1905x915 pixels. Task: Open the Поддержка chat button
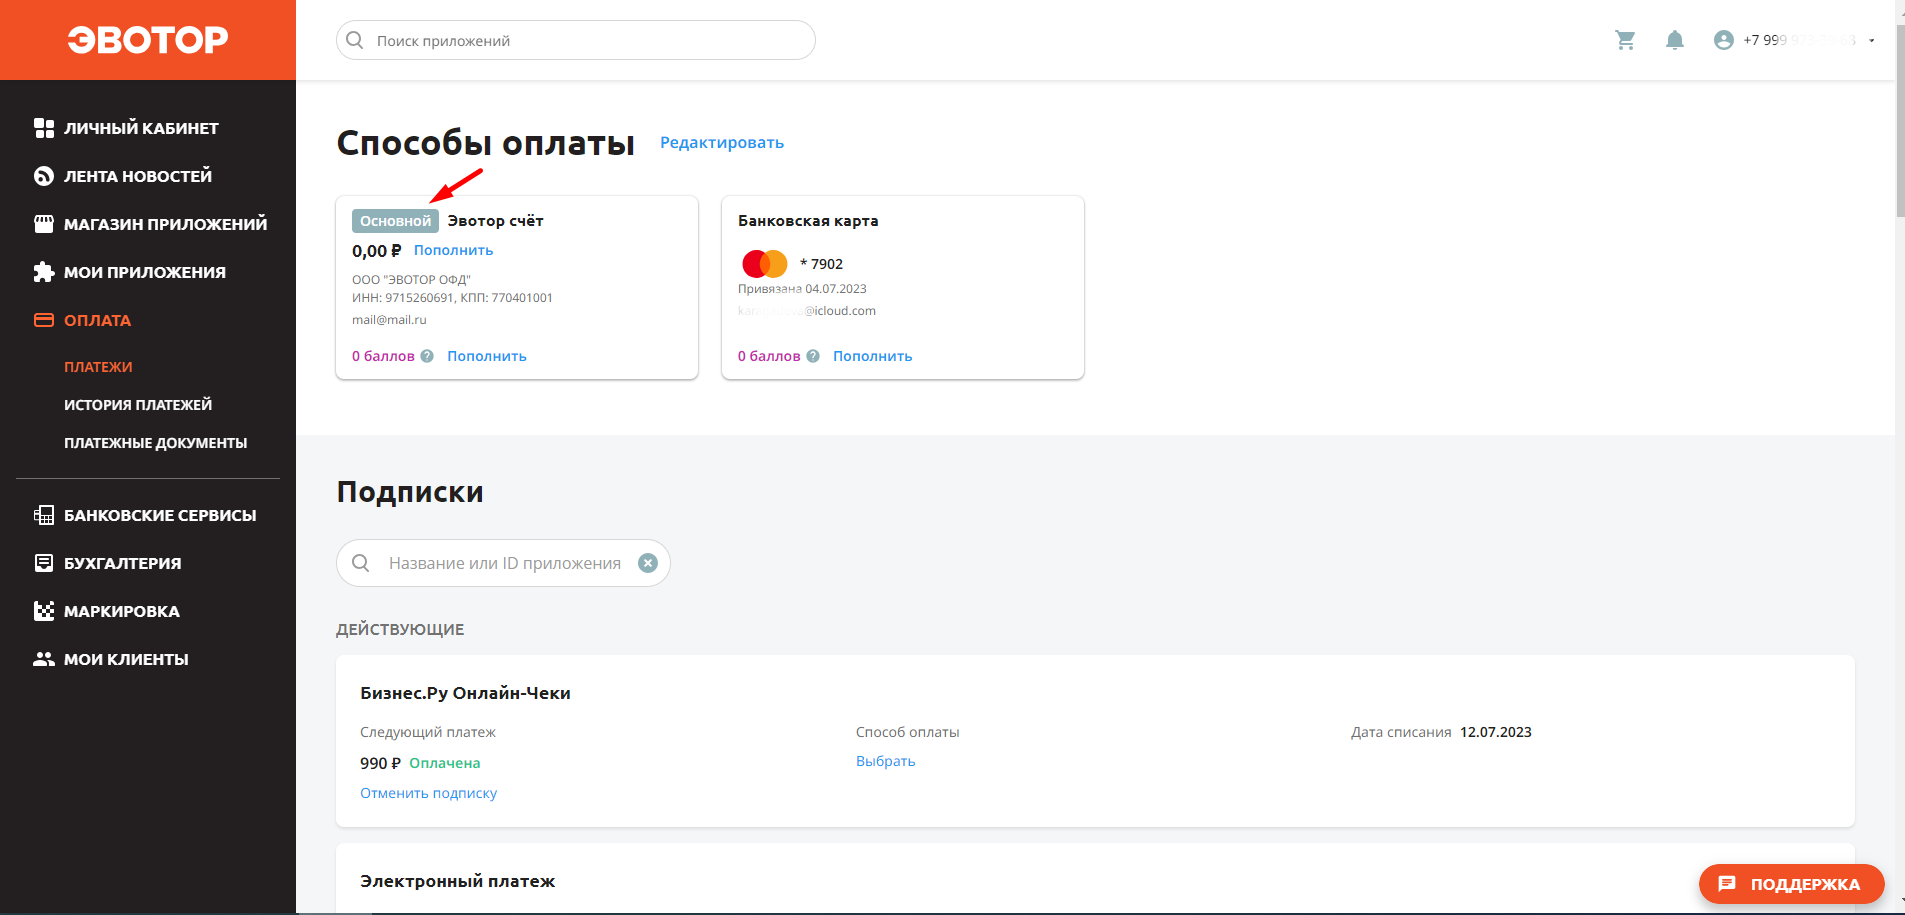click(x=1792, y=884)
